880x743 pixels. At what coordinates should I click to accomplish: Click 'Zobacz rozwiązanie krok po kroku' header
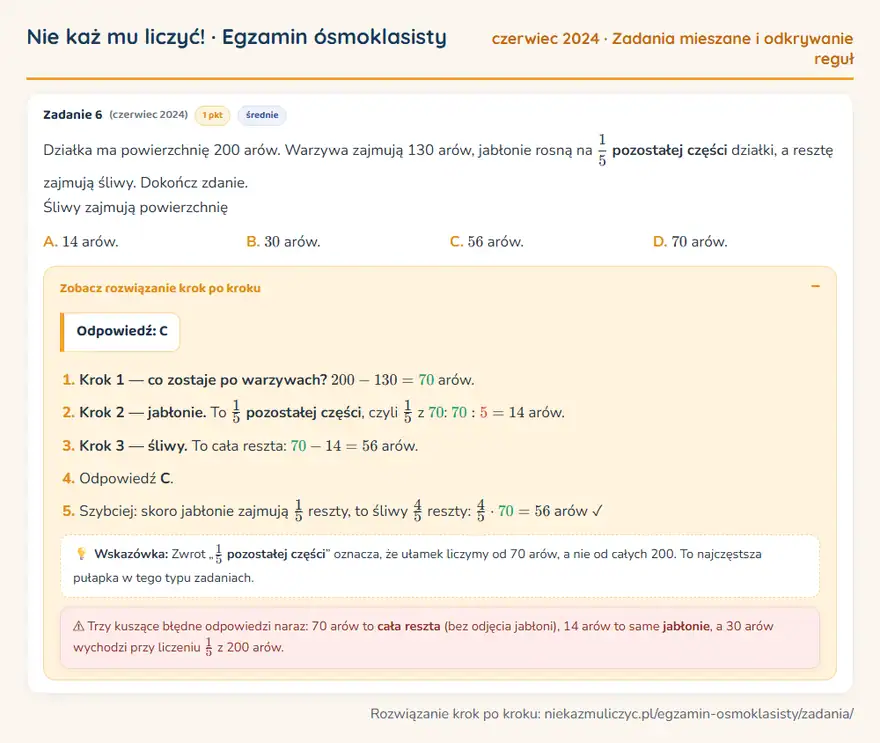click(160, 288)
